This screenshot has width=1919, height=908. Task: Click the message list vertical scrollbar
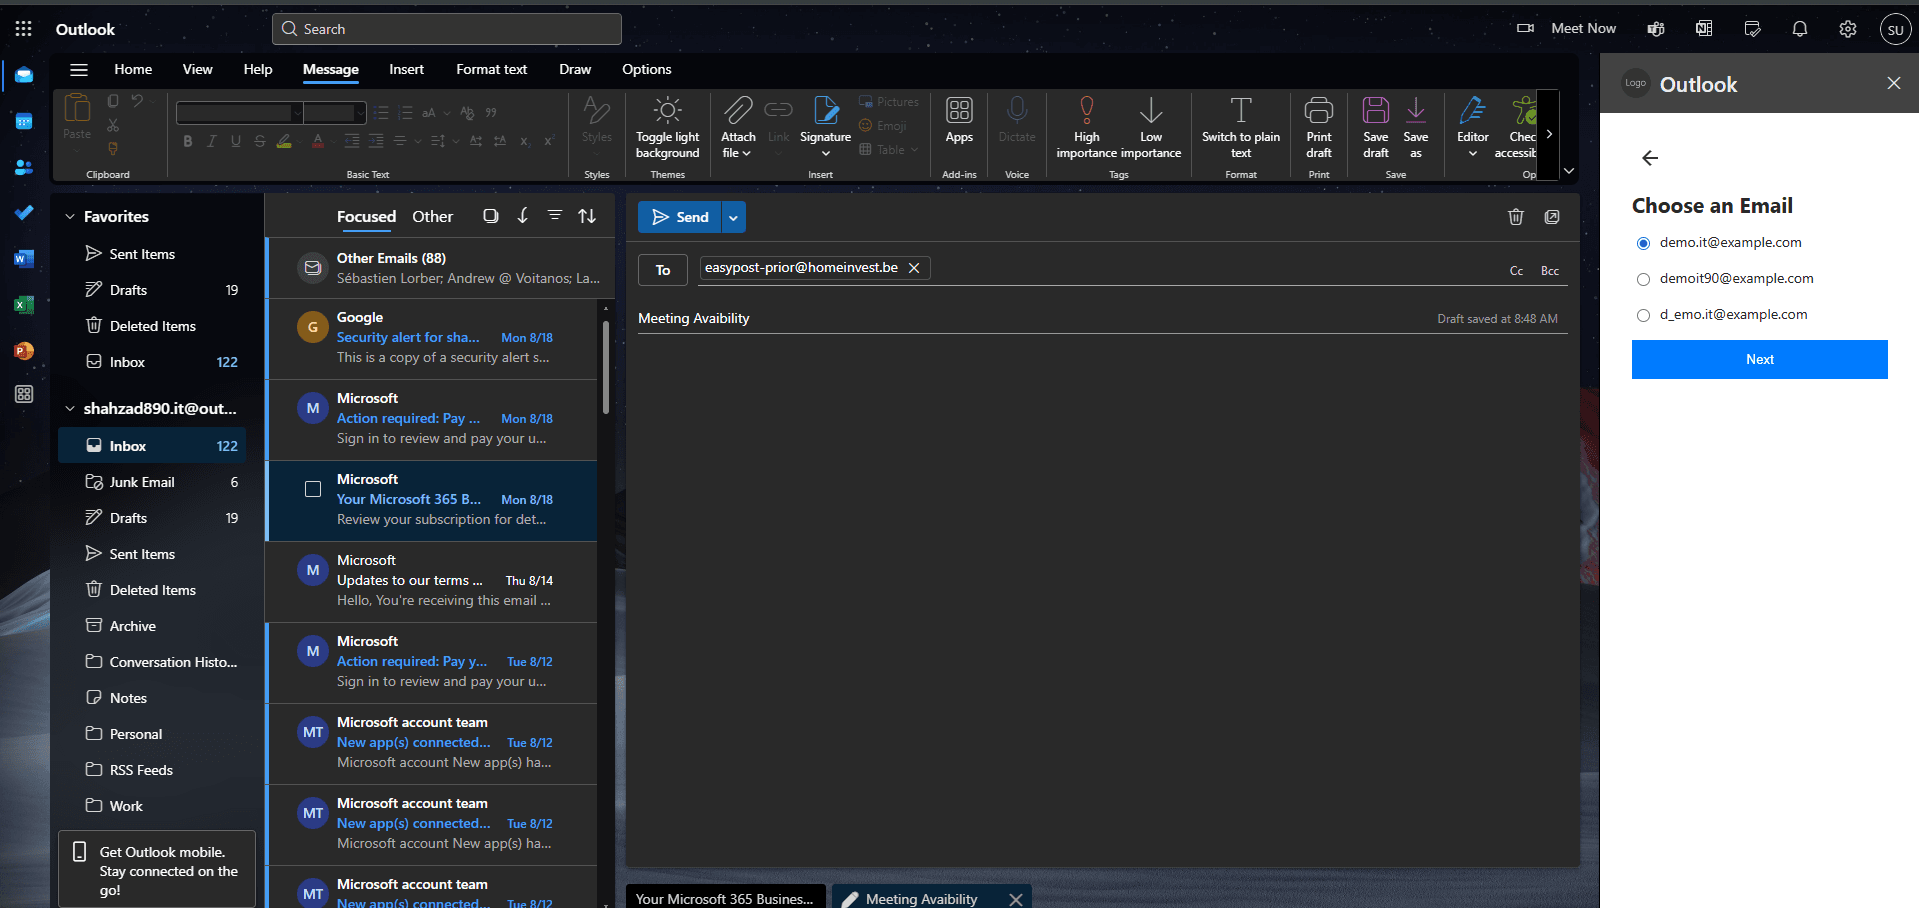pyautogui.click(x=605, y=367)
